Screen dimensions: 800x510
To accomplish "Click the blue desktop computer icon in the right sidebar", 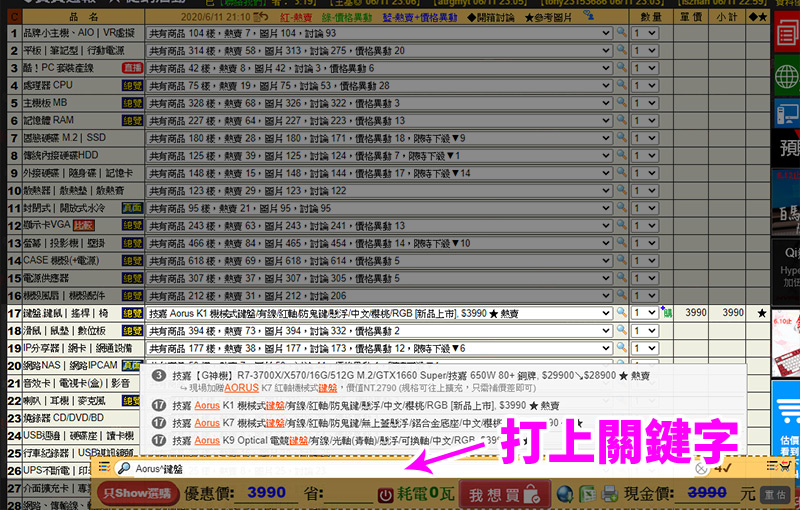I will click(x=787, y=113).
